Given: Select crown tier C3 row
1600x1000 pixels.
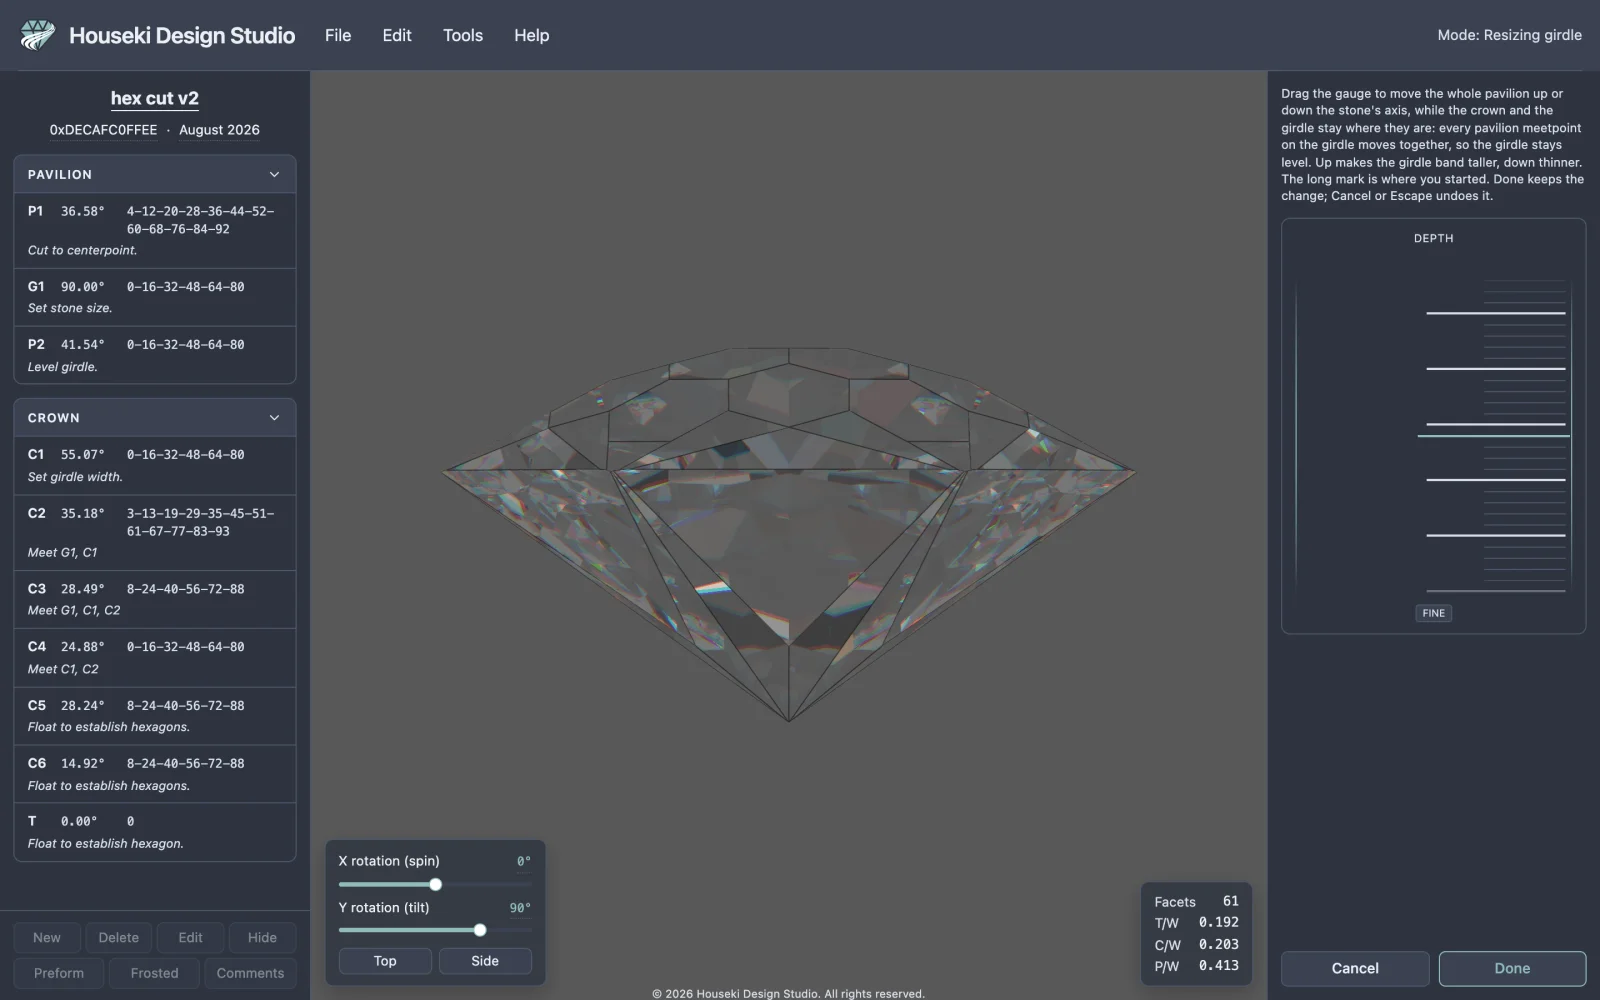Looking at the screenshot, I should [155, 599].
